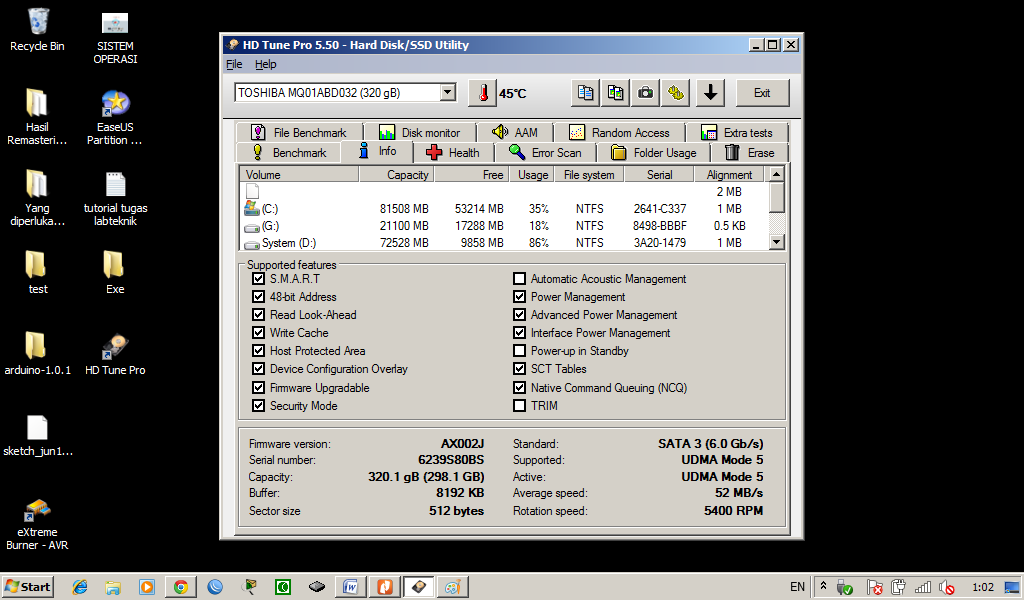Open Windows Explorer from taskbar
Image resolution: width=1024 pixels, height=600 pixels.
(x=114, y=587)
